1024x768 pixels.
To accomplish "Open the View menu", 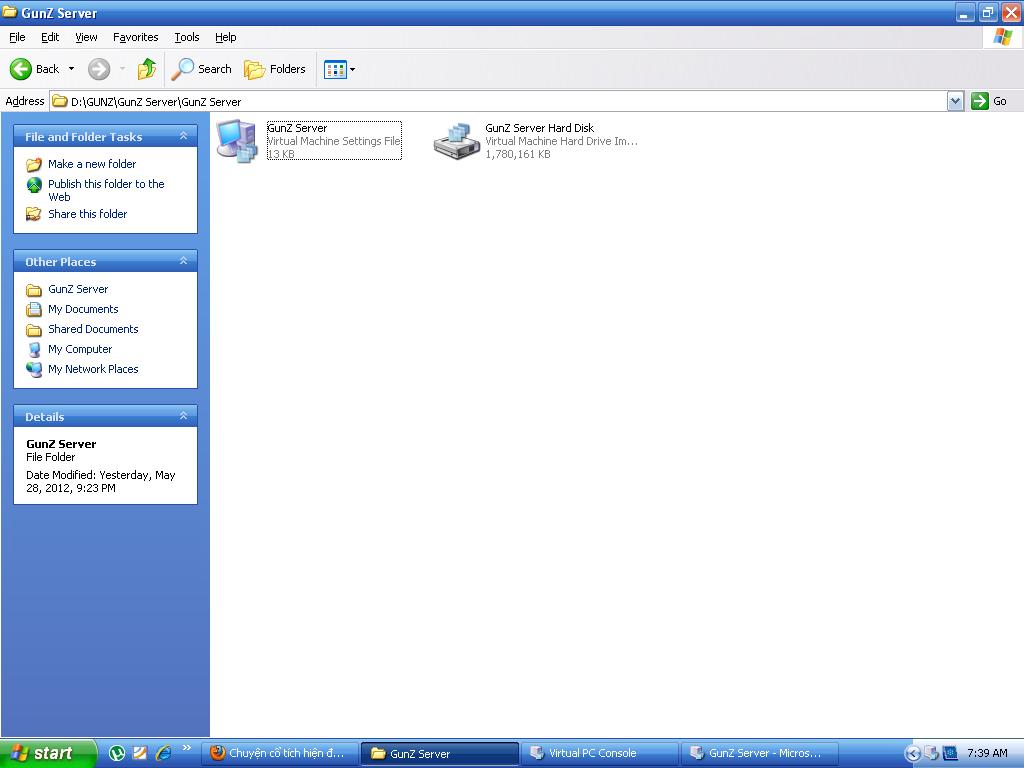I will [86, 37].
